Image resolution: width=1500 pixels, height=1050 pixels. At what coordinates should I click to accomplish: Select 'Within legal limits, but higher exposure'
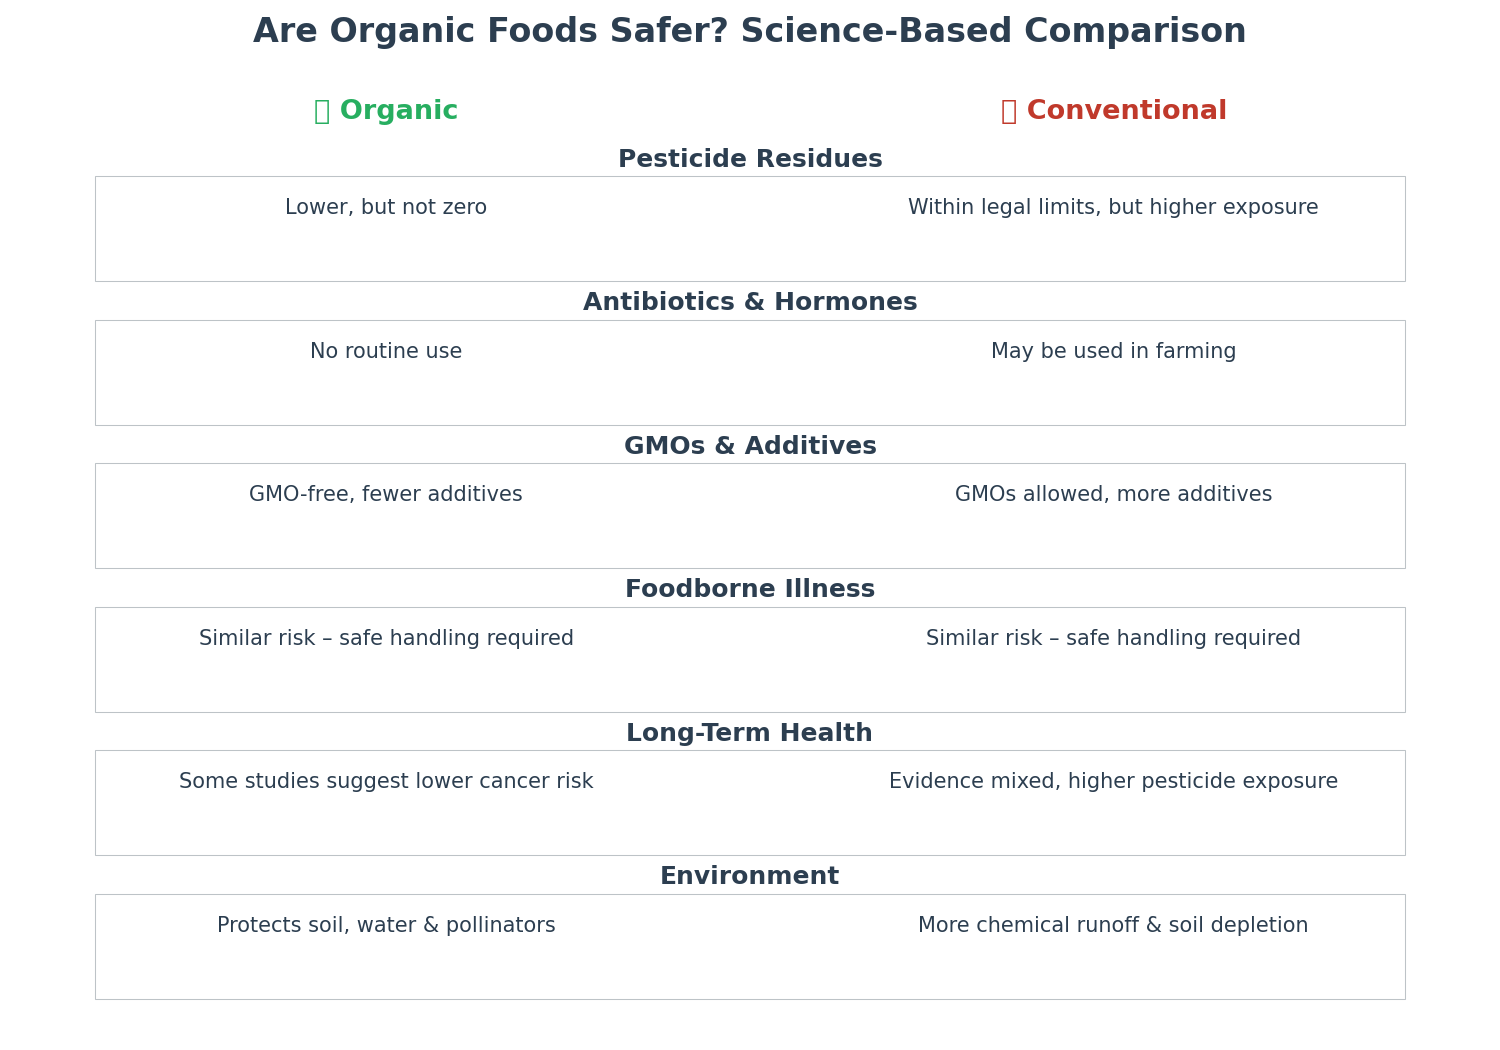pos(1113,208)
